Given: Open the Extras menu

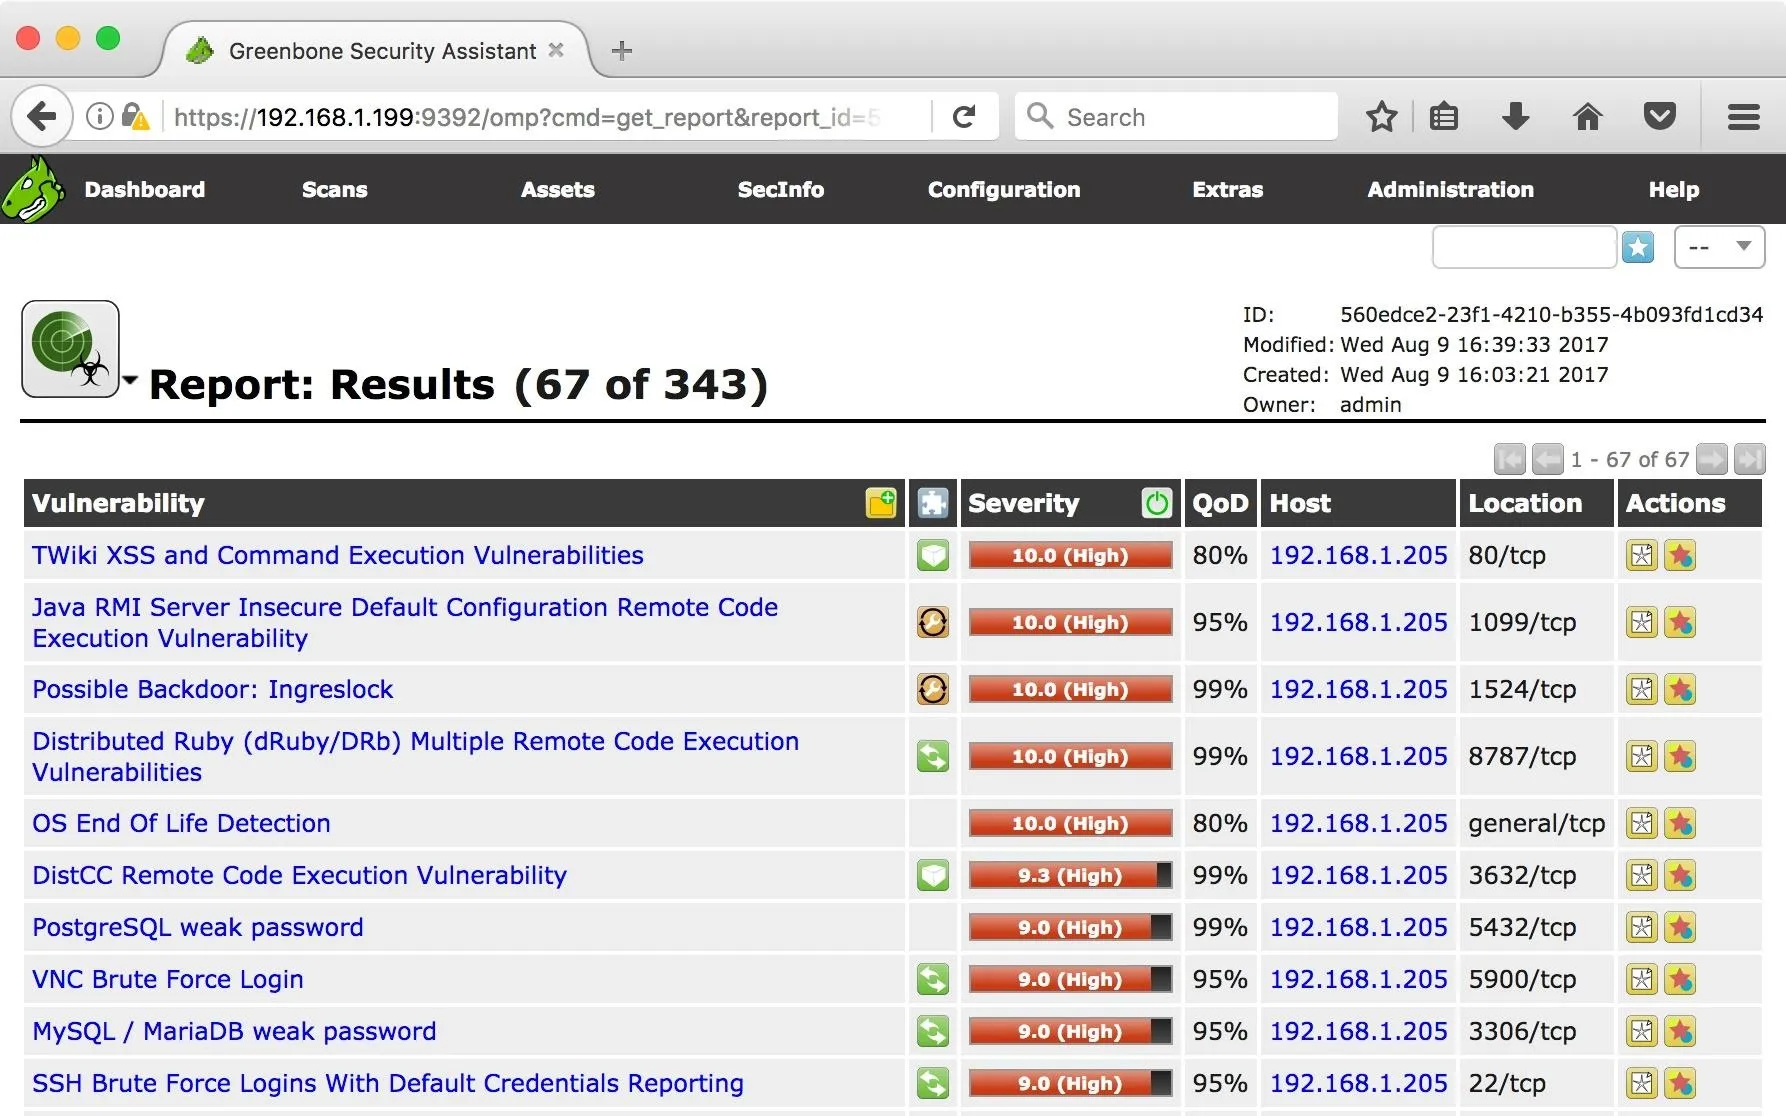Looking at the screenshot, I should click(x=1228, y=189).
